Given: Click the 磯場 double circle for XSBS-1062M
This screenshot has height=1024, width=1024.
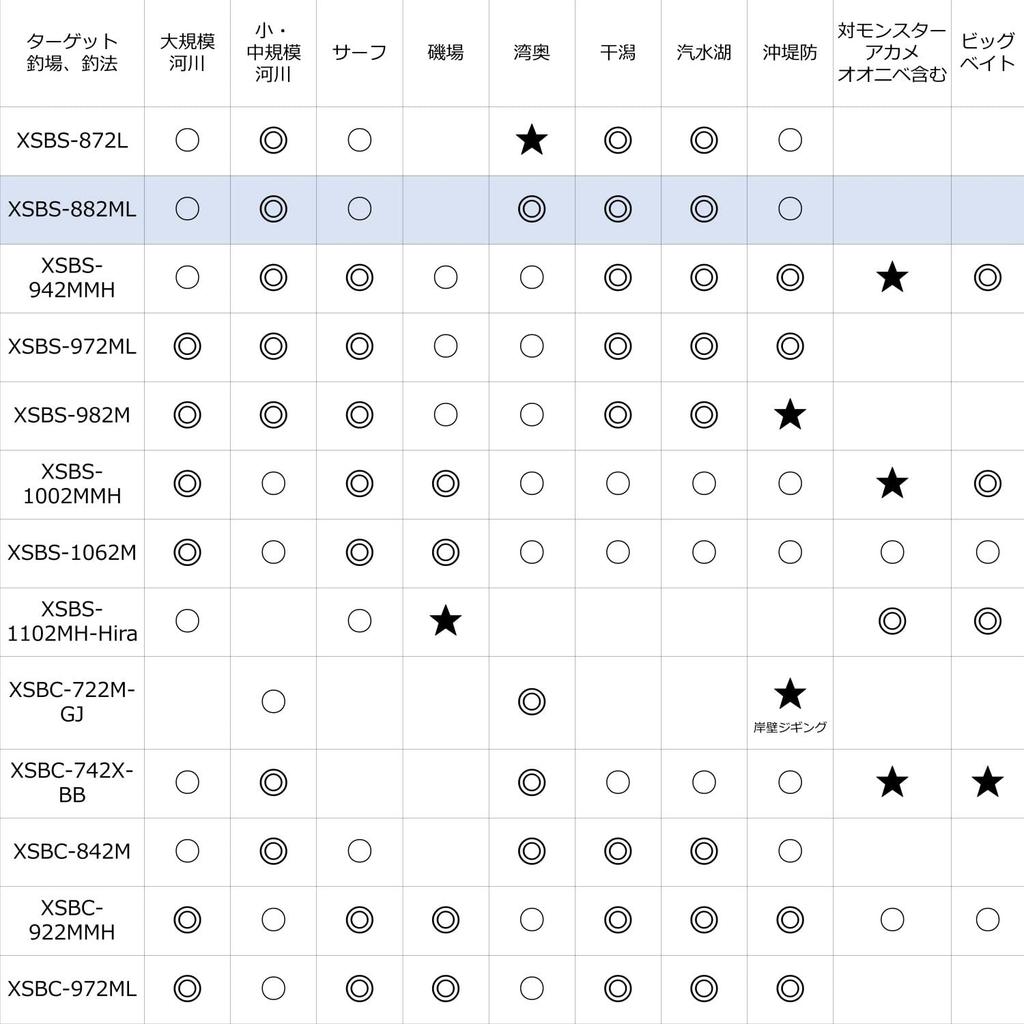Looking at the screenshot, I should (446, 552).
